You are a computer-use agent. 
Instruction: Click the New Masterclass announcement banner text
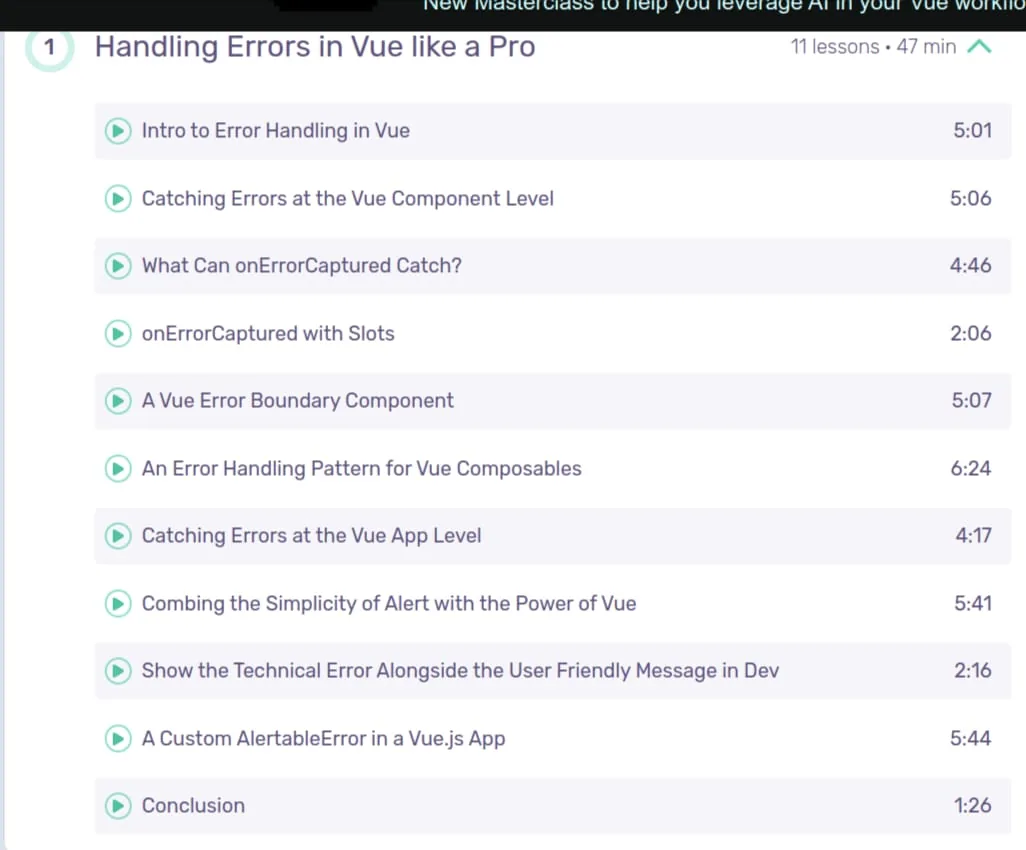[x=724, y=7]
